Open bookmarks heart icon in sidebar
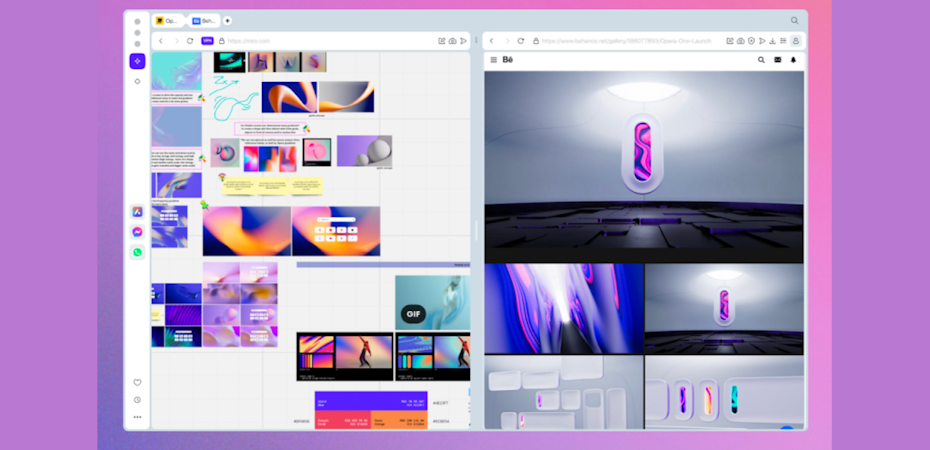Image resolution: width=930 pixels, height=450 pixels. (138, 382)
